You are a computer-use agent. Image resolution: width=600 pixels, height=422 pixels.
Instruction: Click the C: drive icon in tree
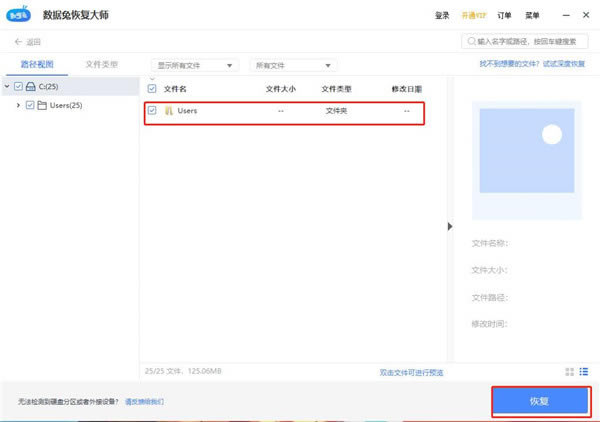click(x=31, y=86)
